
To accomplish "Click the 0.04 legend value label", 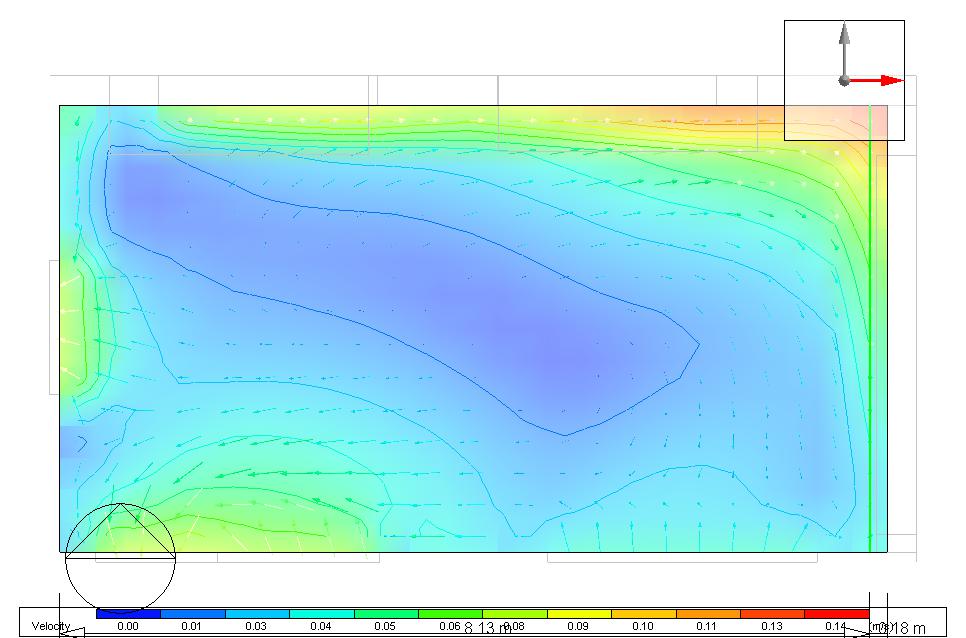I will pyautogui.click(x=320, y=626).
